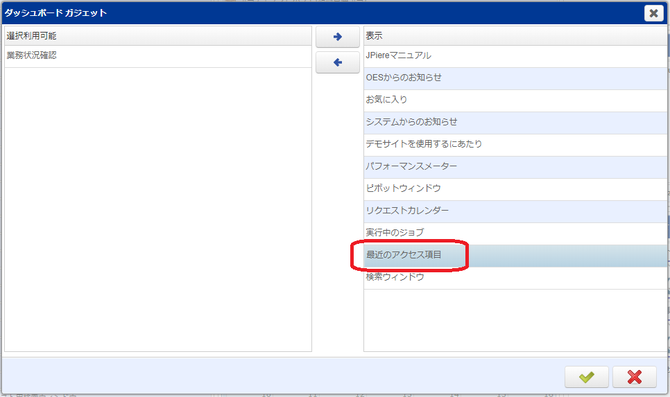Cancel with the red X button
This screenshot has width=670, height=397.
634,377
